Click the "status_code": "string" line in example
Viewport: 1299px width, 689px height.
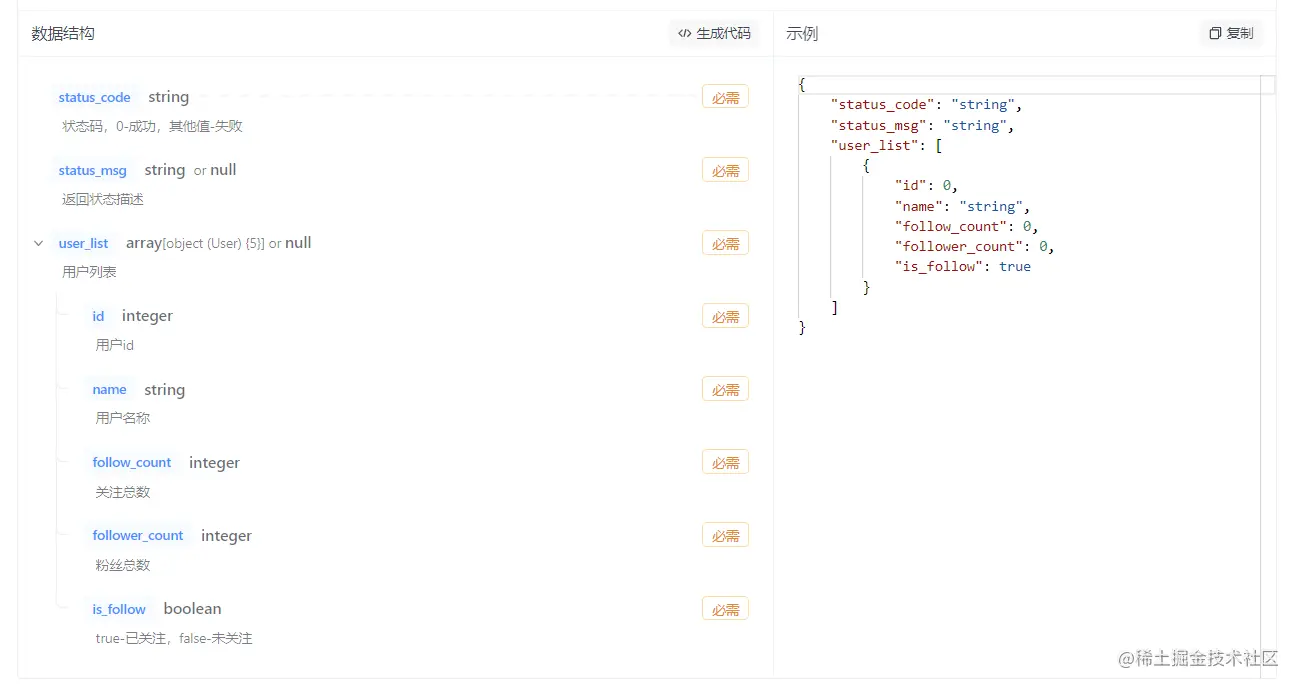926,105
